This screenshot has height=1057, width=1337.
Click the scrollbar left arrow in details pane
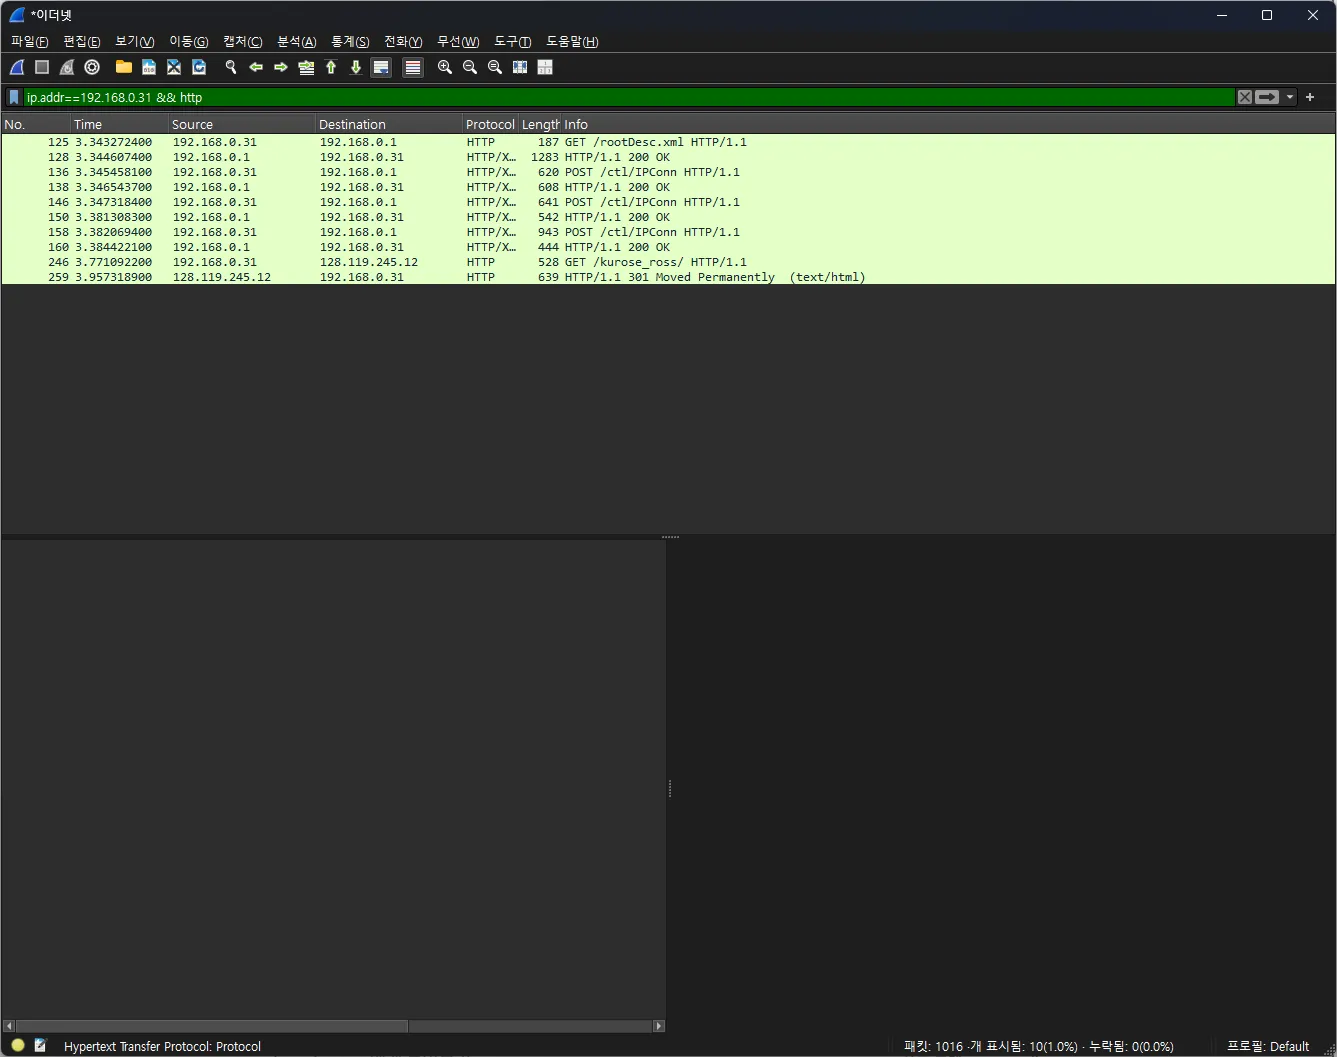pos(9,1026)
